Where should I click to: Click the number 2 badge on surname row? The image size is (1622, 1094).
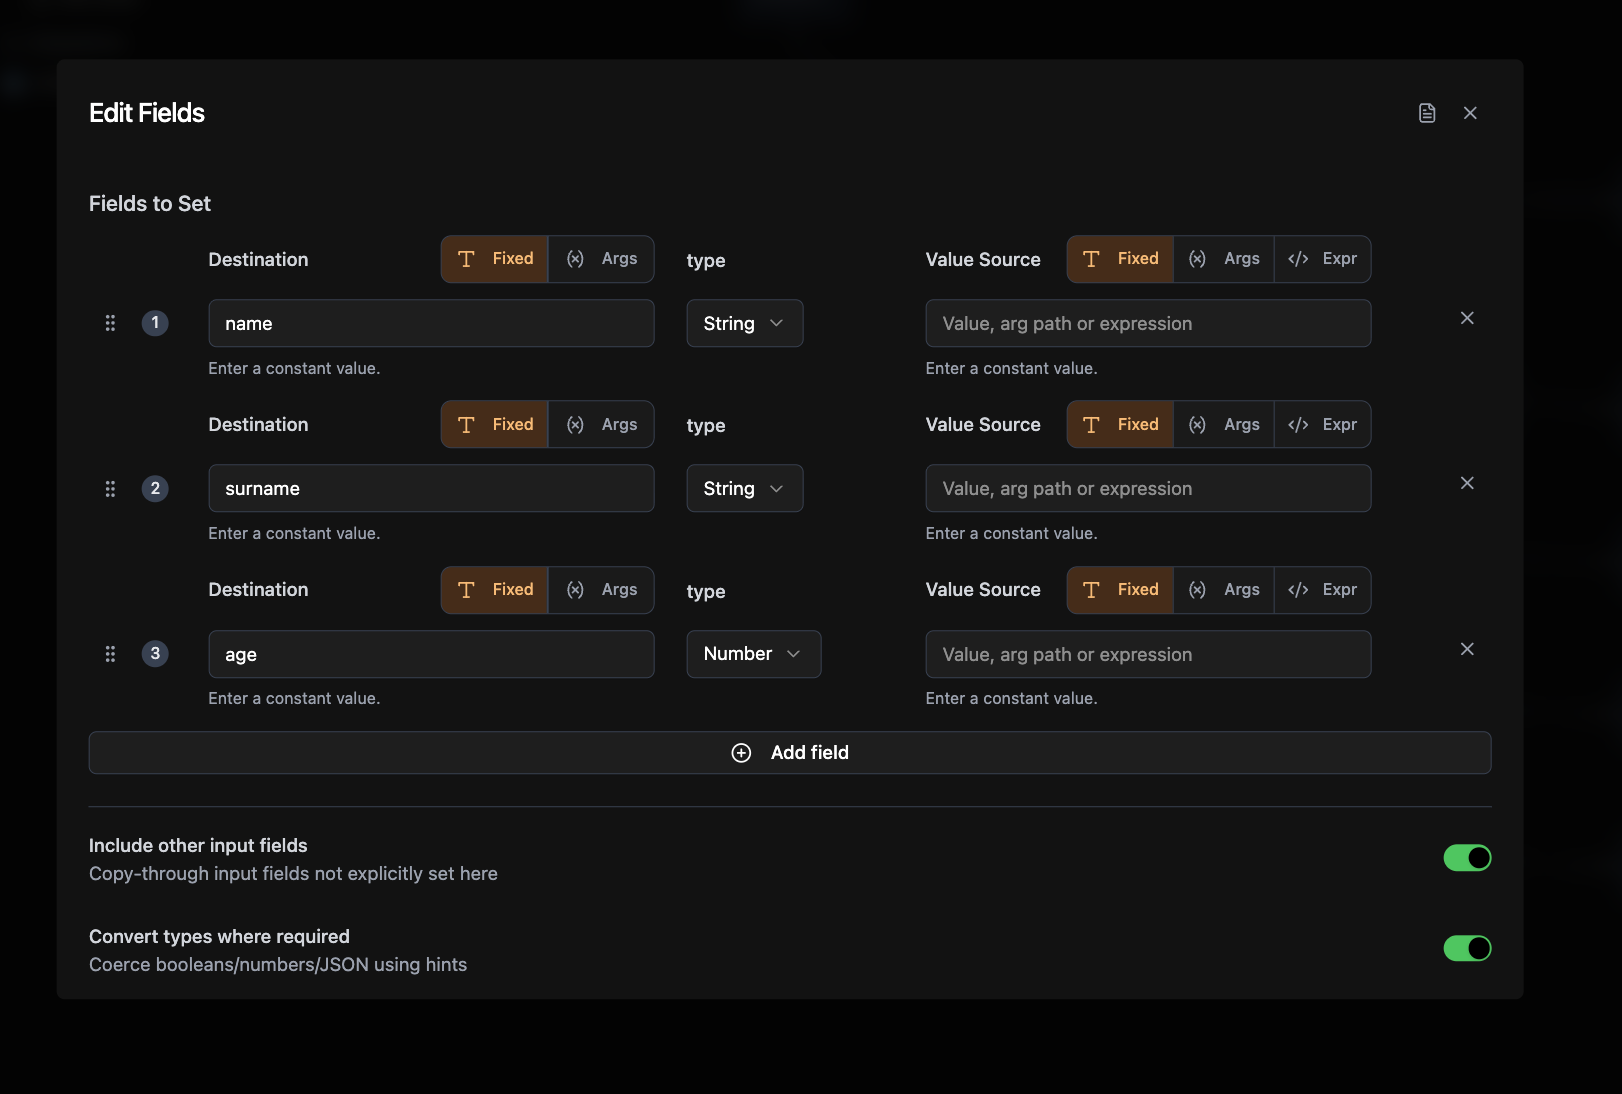pyautogui.click(x=155, y=489)
